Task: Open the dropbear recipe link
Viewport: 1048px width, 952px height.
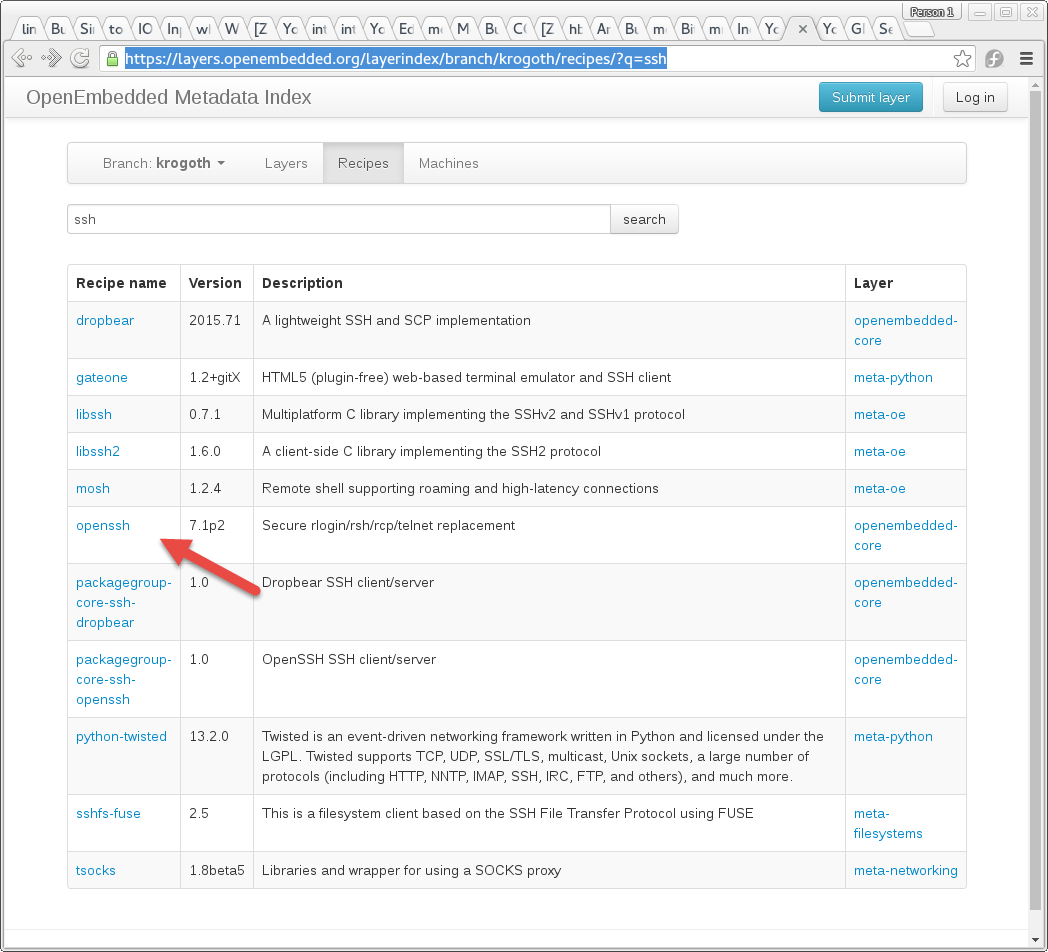Action: point(105,320)
